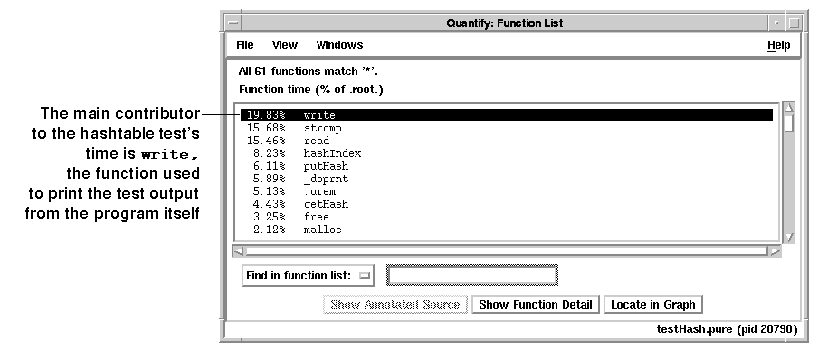Image resolution: width=832 pixels, height=360 pixels.
Task: Select the getHash function row
Action: click(507, 204)
